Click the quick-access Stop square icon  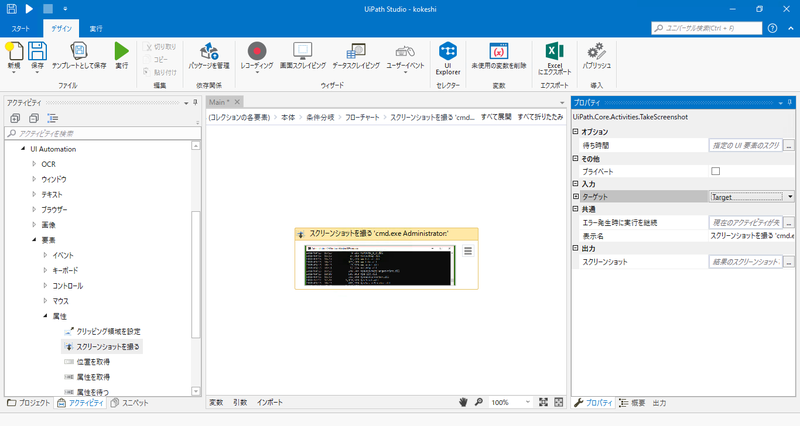coord(47,9)
